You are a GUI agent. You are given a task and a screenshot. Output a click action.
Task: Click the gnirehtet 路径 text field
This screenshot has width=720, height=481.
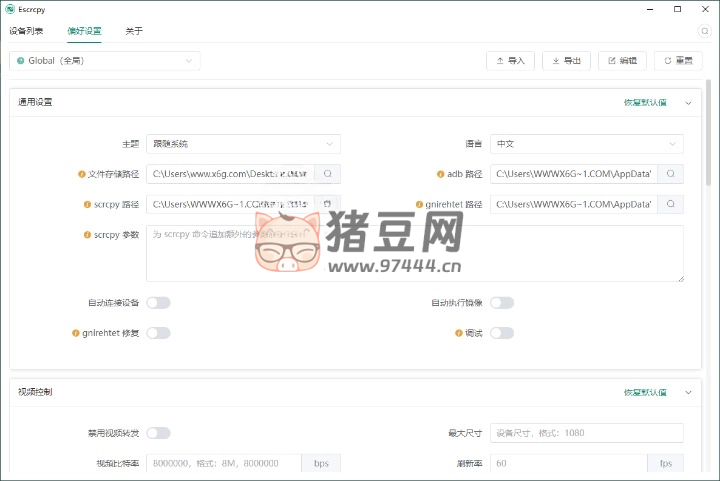click(x=574, y=204)
